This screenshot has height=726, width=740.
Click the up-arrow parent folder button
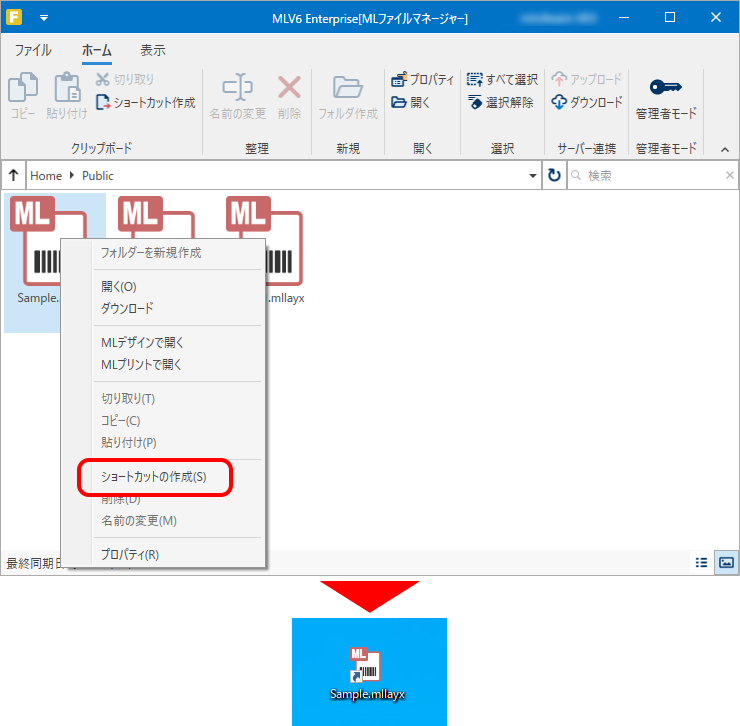[13, 176]
